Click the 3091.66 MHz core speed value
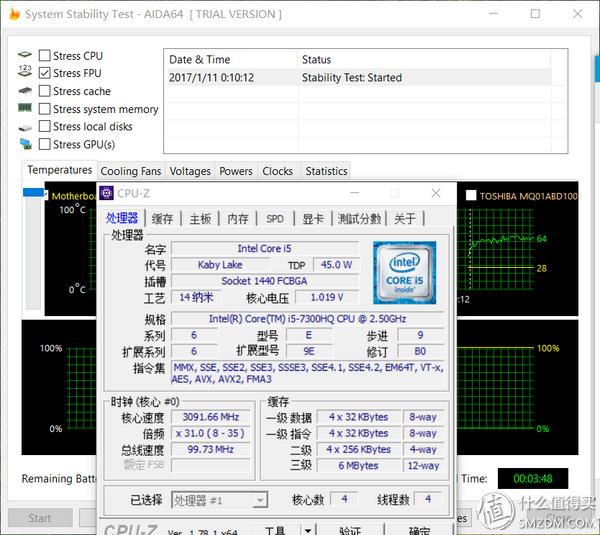The height and width of the screenshot is (535, 600). click(211, 417)
